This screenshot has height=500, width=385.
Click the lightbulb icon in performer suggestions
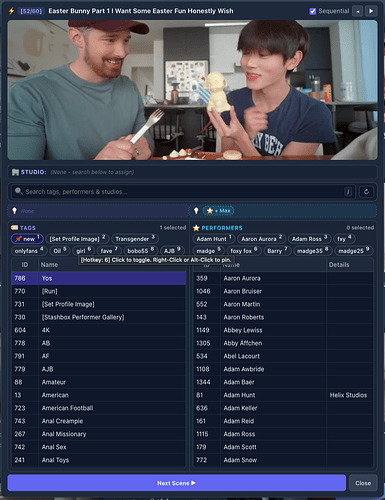point(196,211)
